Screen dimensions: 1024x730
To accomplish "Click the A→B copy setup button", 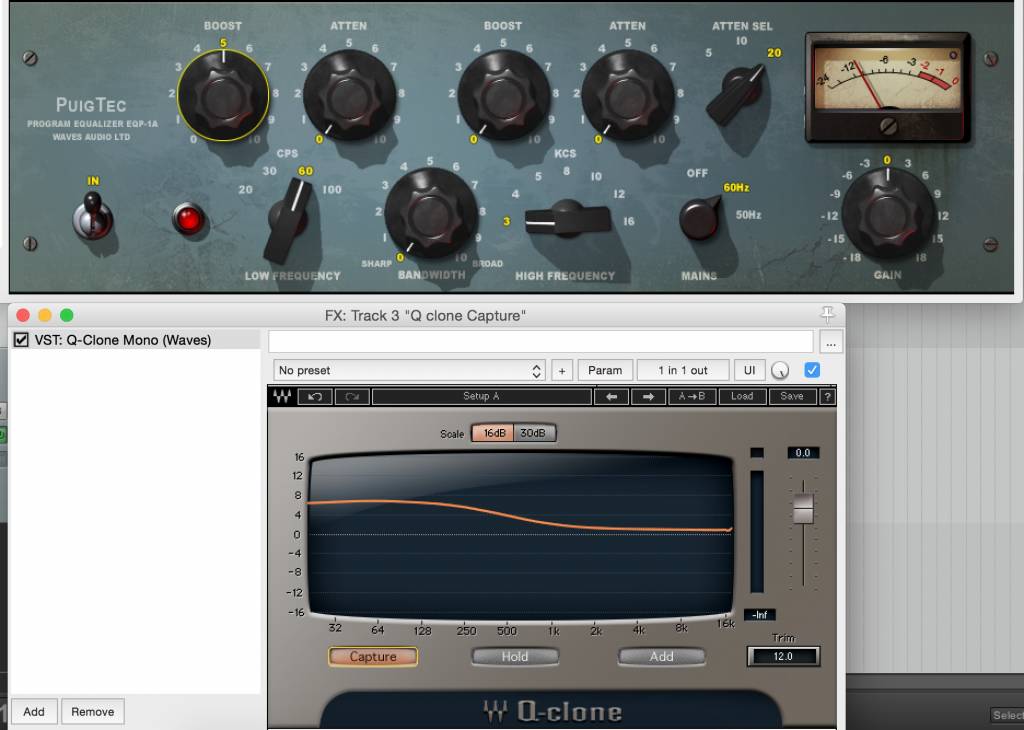I will 692,396.
